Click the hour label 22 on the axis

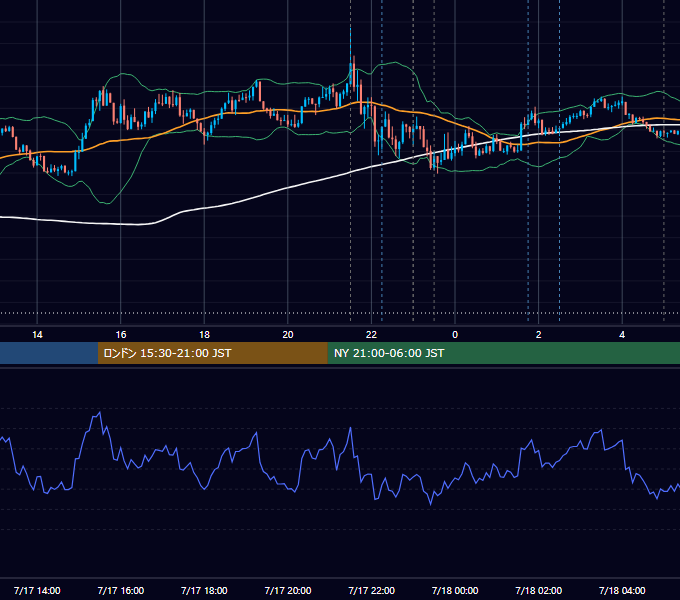click(371, 335)
